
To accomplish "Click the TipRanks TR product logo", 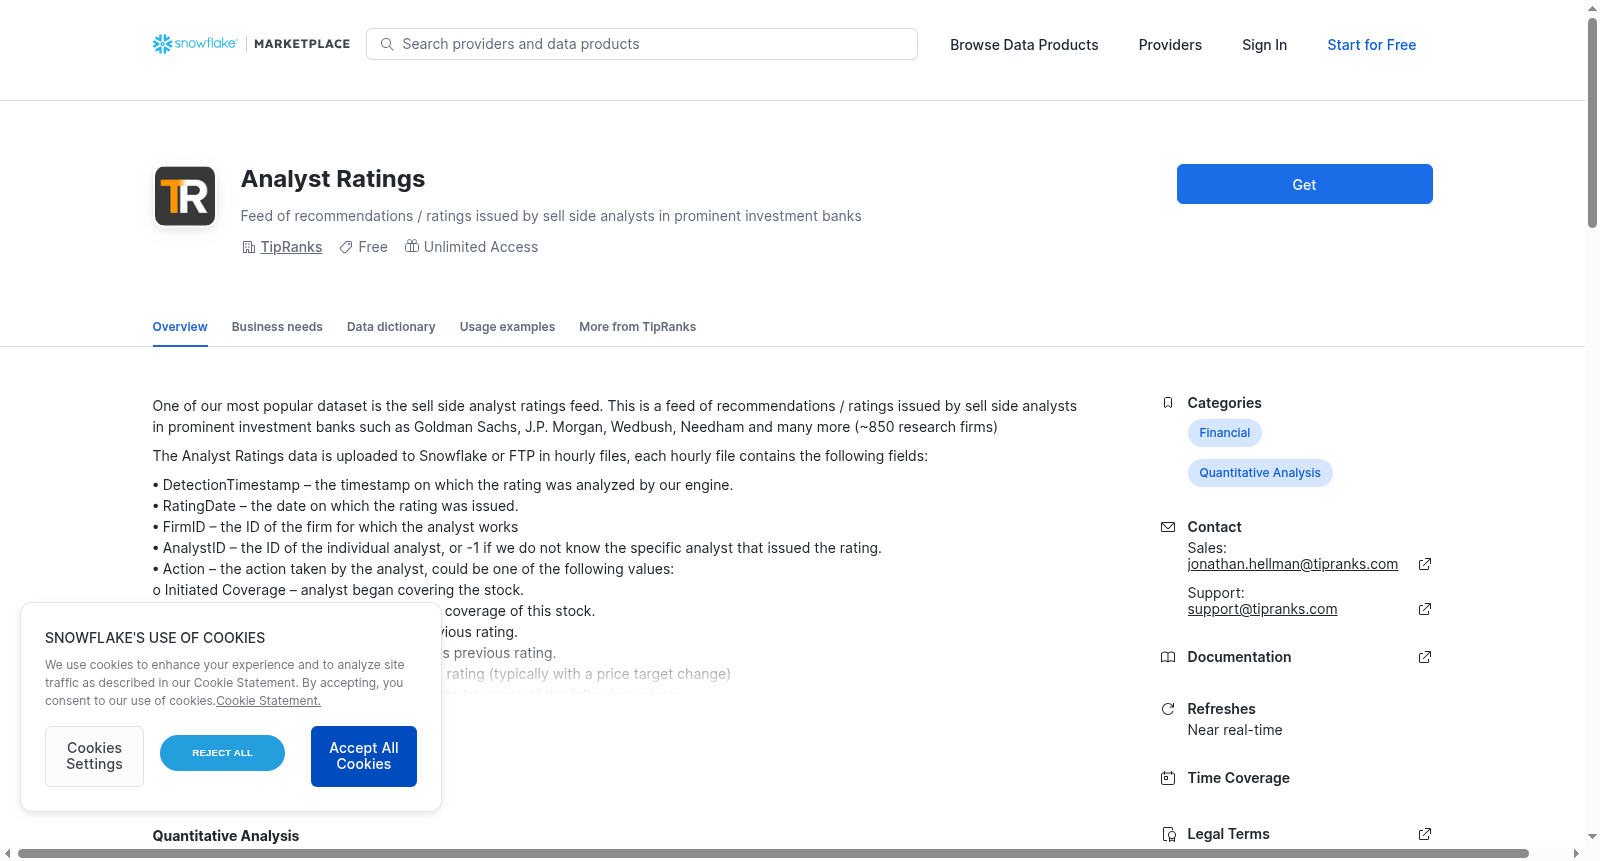I will (x=185, y=196).
